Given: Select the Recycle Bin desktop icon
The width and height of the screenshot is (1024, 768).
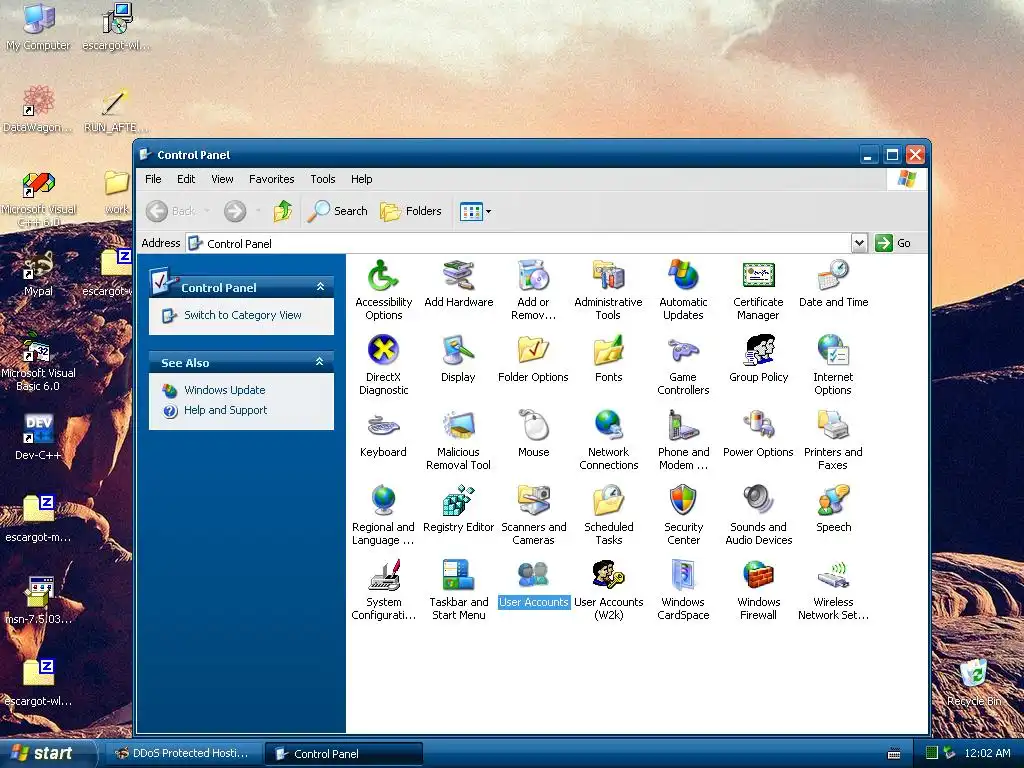Looking at the screenshot, I should (974, 683).
